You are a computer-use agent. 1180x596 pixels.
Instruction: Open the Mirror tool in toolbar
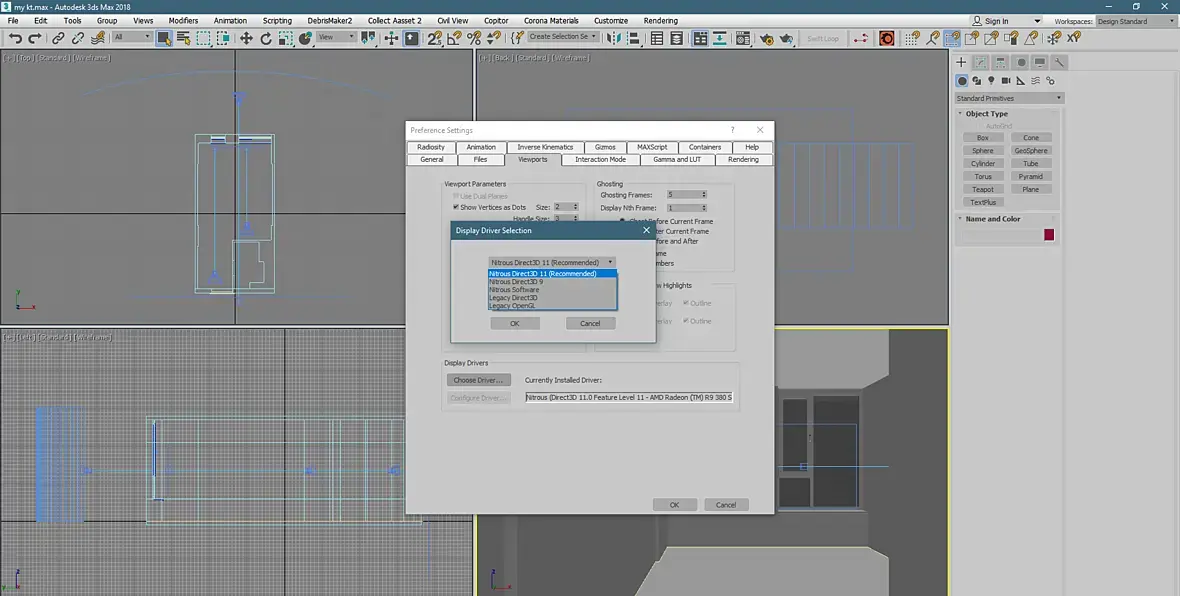click(x=614, y=38)
